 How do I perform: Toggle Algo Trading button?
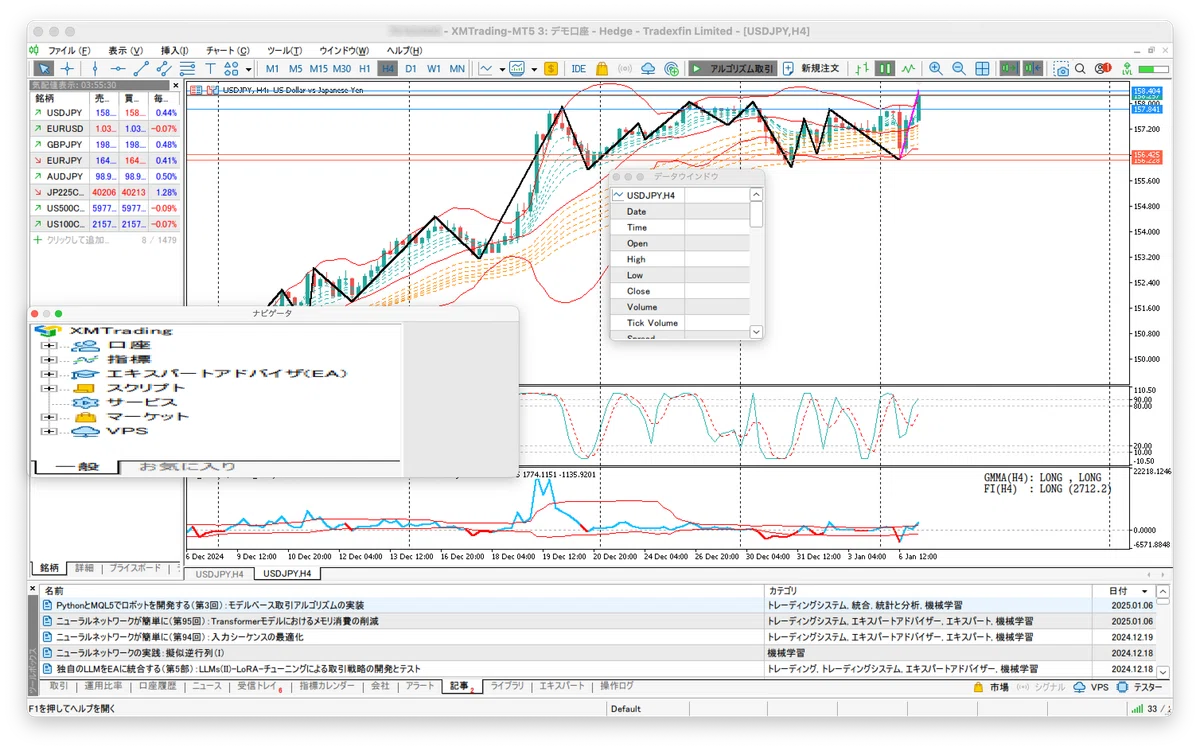(732, 69)
